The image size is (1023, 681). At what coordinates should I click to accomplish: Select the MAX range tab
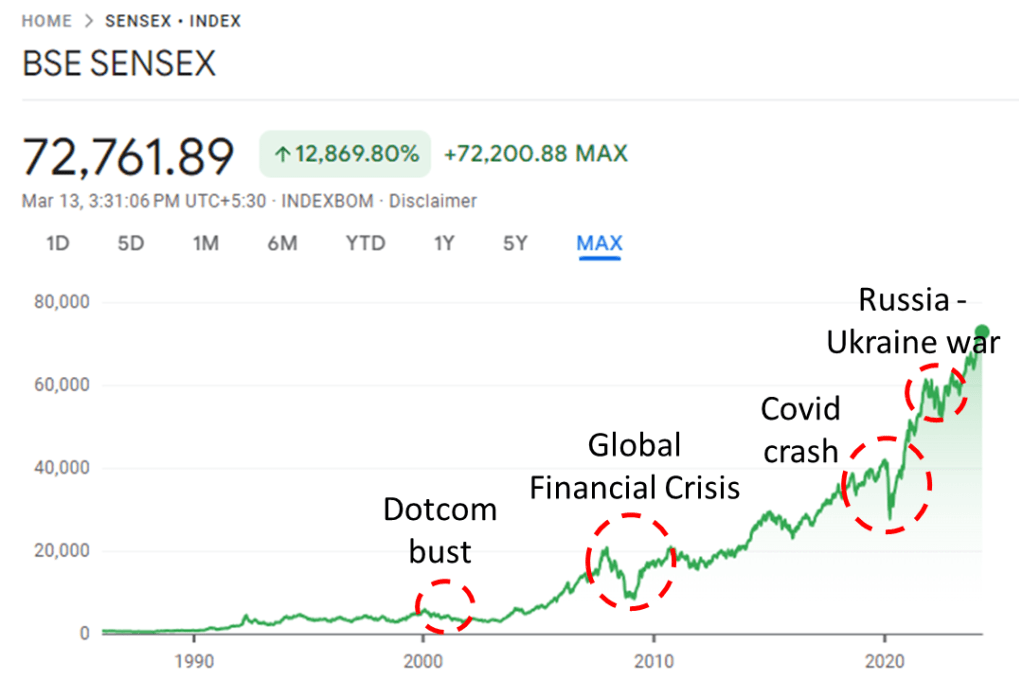[x=599, y=243]
